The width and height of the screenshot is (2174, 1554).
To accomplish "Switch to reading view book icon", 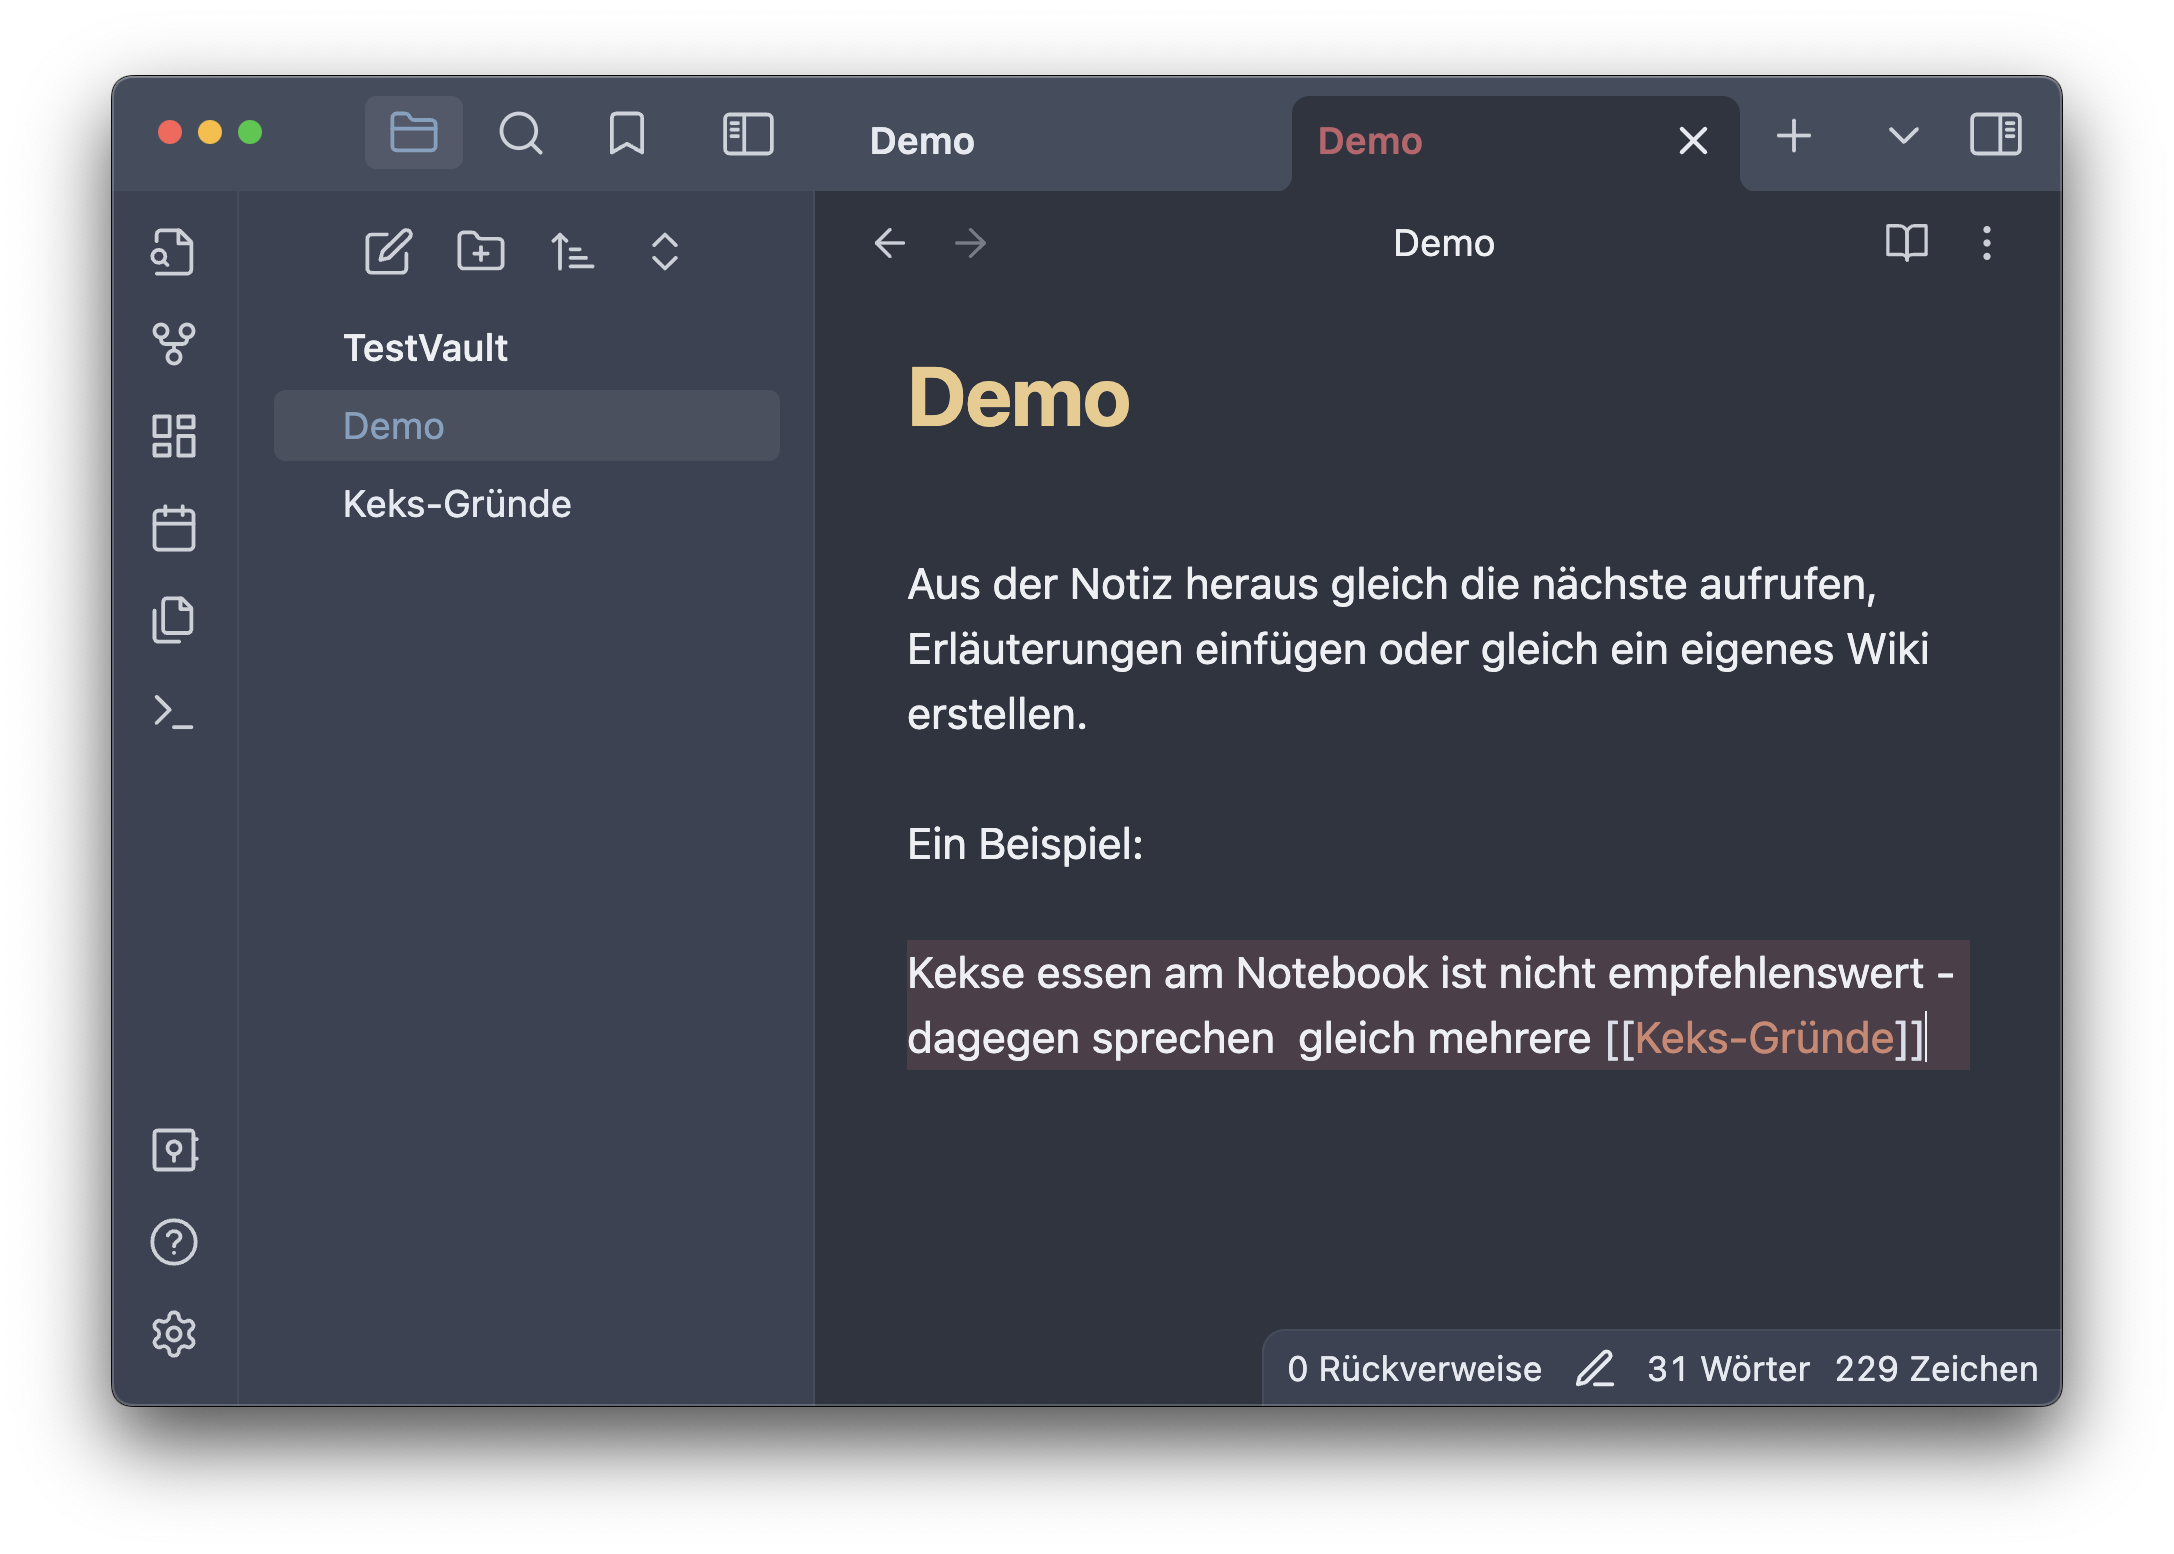I will point(1906,243).
